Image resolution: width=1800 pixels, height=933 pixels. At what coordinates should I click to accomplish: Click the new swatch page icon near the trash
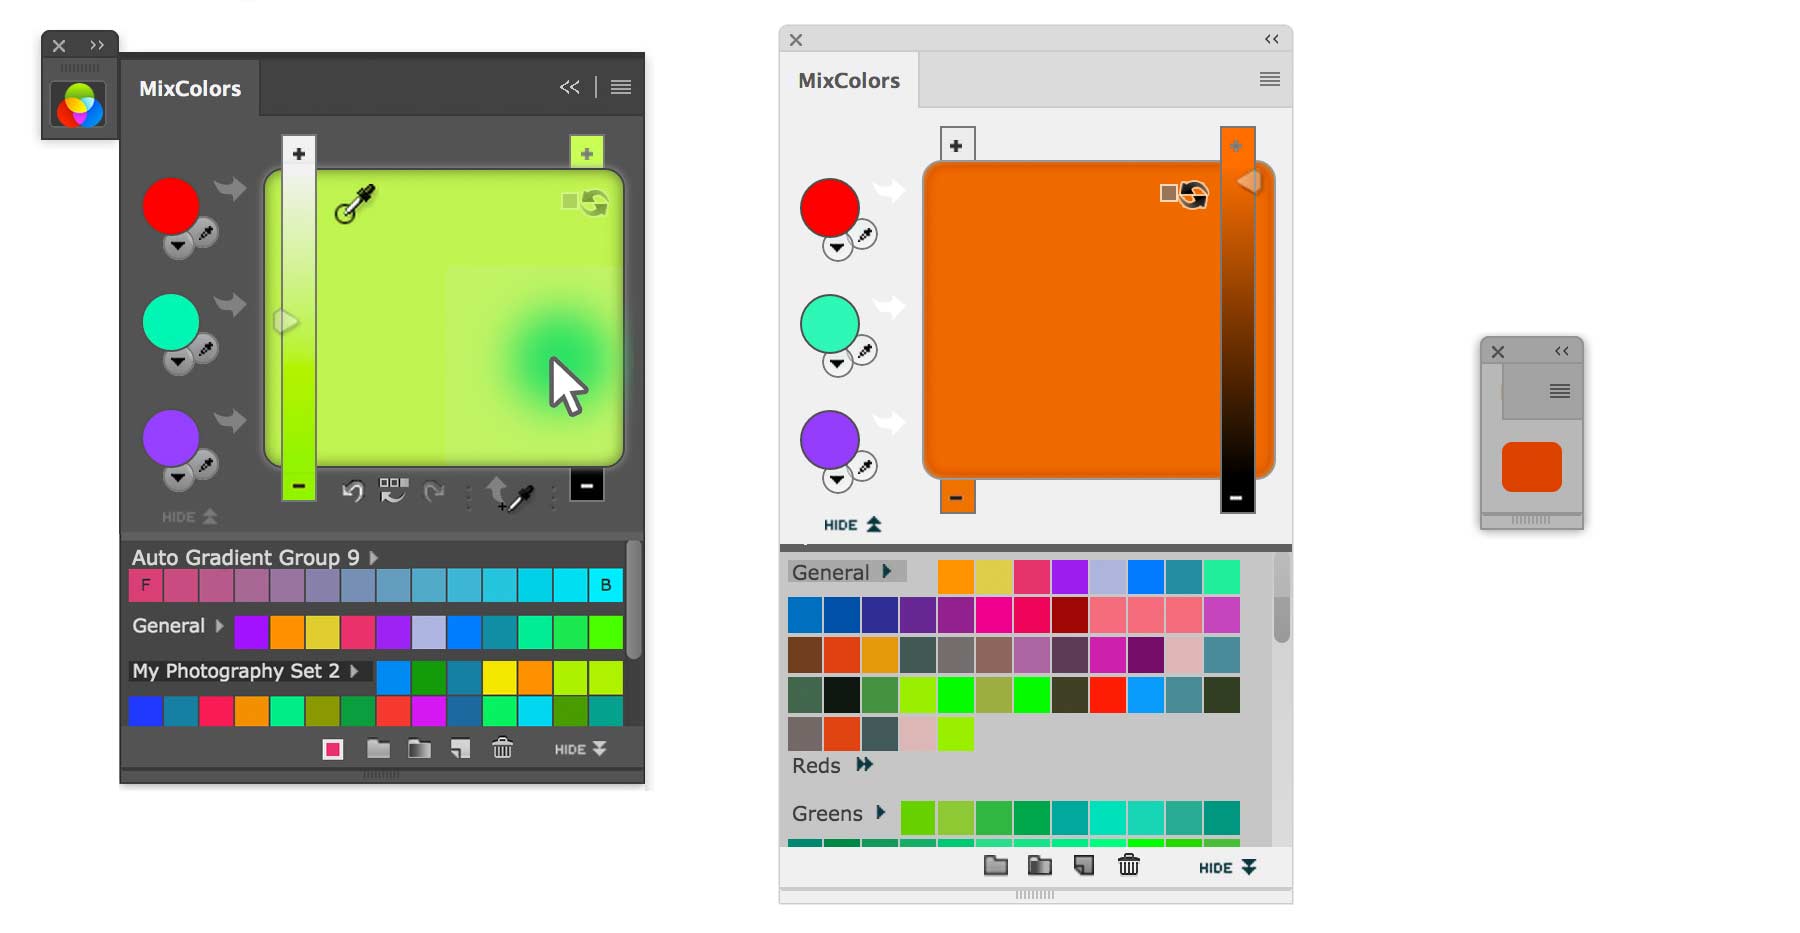pyautogui.click(x=460, y=748)
